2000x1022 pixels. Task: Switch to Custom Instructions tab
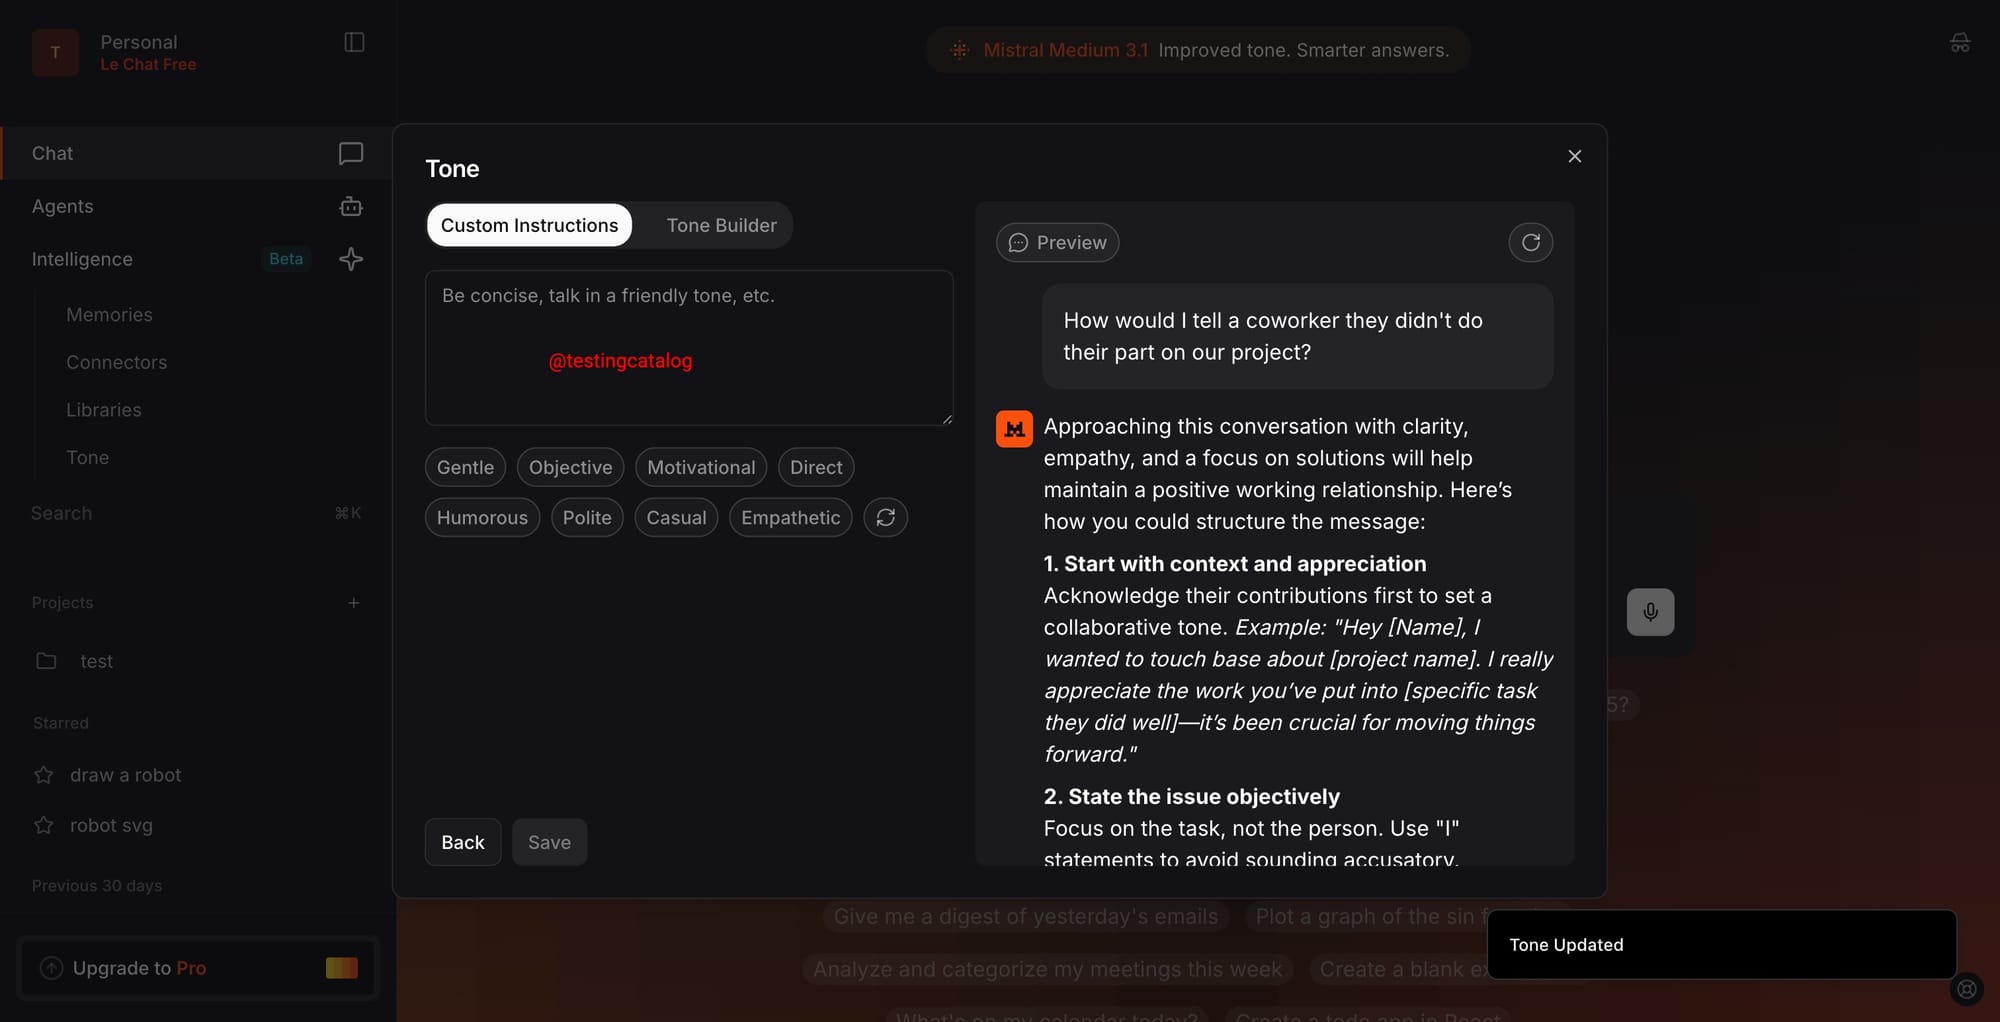point(530,225)
